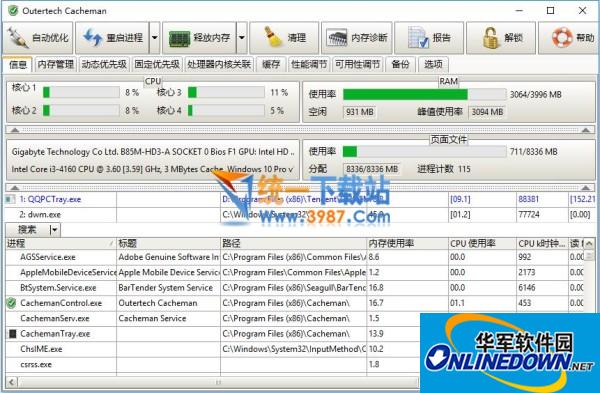600x393 pixels.
Task: Click the 931 MB free memory field
Action: [360, 112]
